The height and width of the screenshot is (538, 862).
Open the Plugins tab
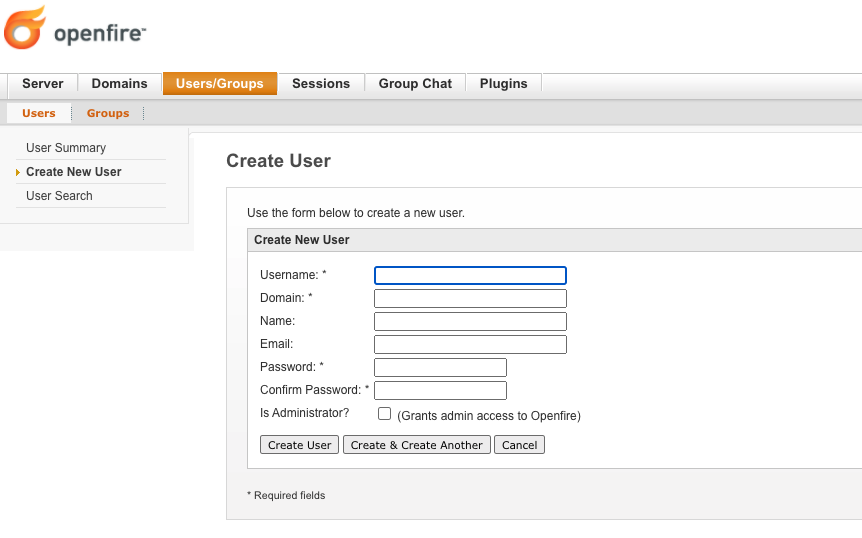pos(504,84)
